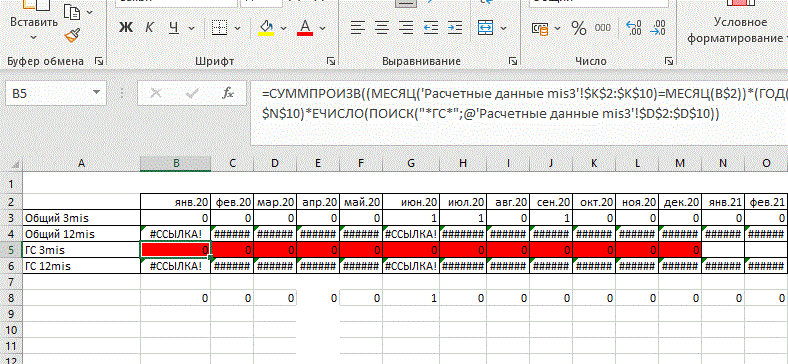Screen dimensions: 788x364
Task: Select the авг.20 header cell
Action: (x=509, y=202)
